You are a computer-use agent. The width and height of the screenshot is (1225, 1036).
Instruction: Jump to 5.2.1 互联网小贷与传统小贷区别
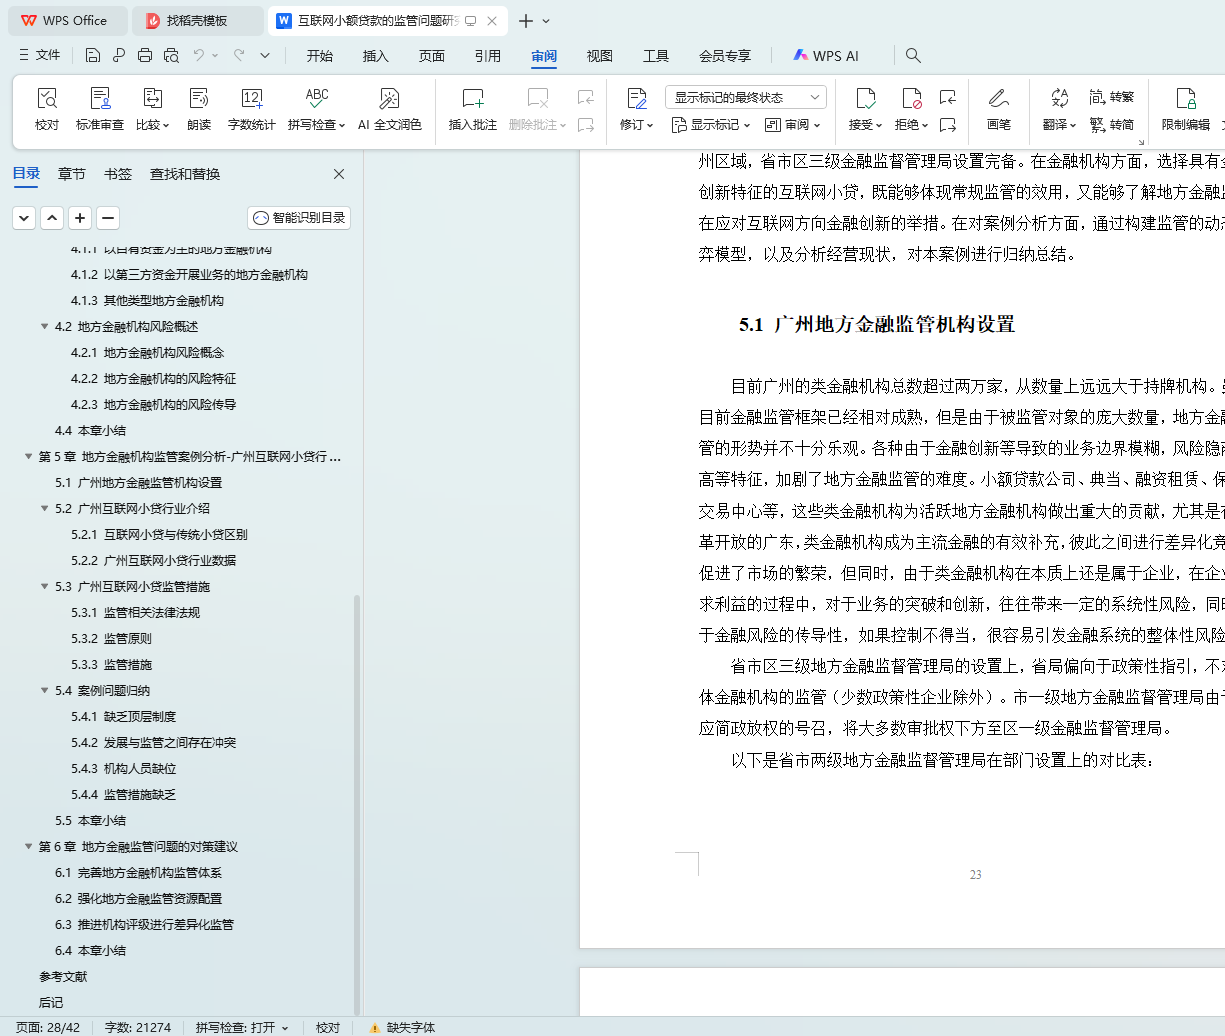(159, 535)
